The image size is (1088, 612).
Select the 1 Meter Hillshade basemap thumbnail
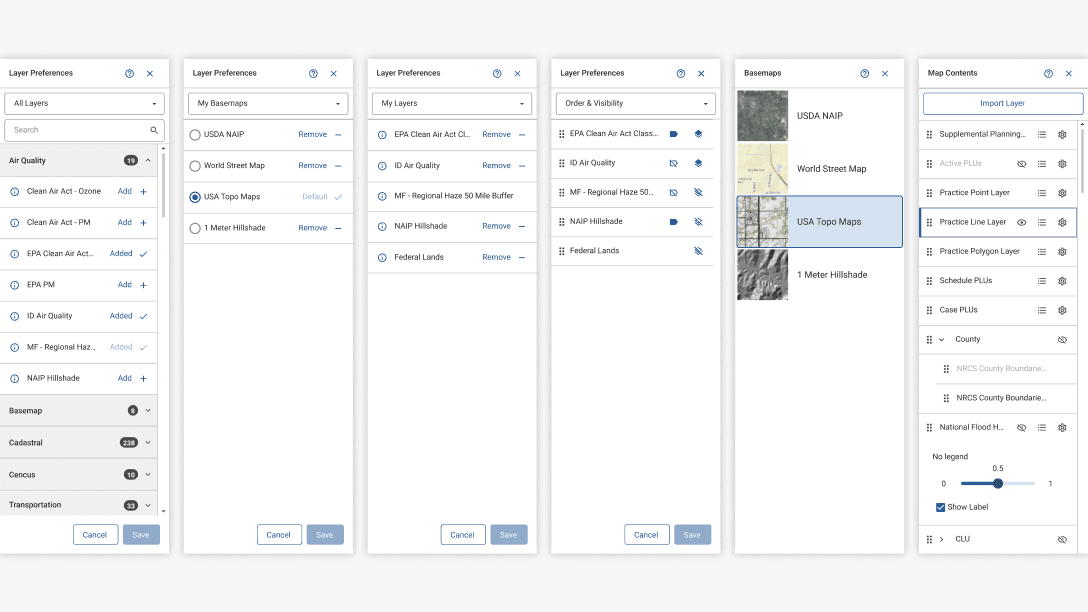[762, 275]
